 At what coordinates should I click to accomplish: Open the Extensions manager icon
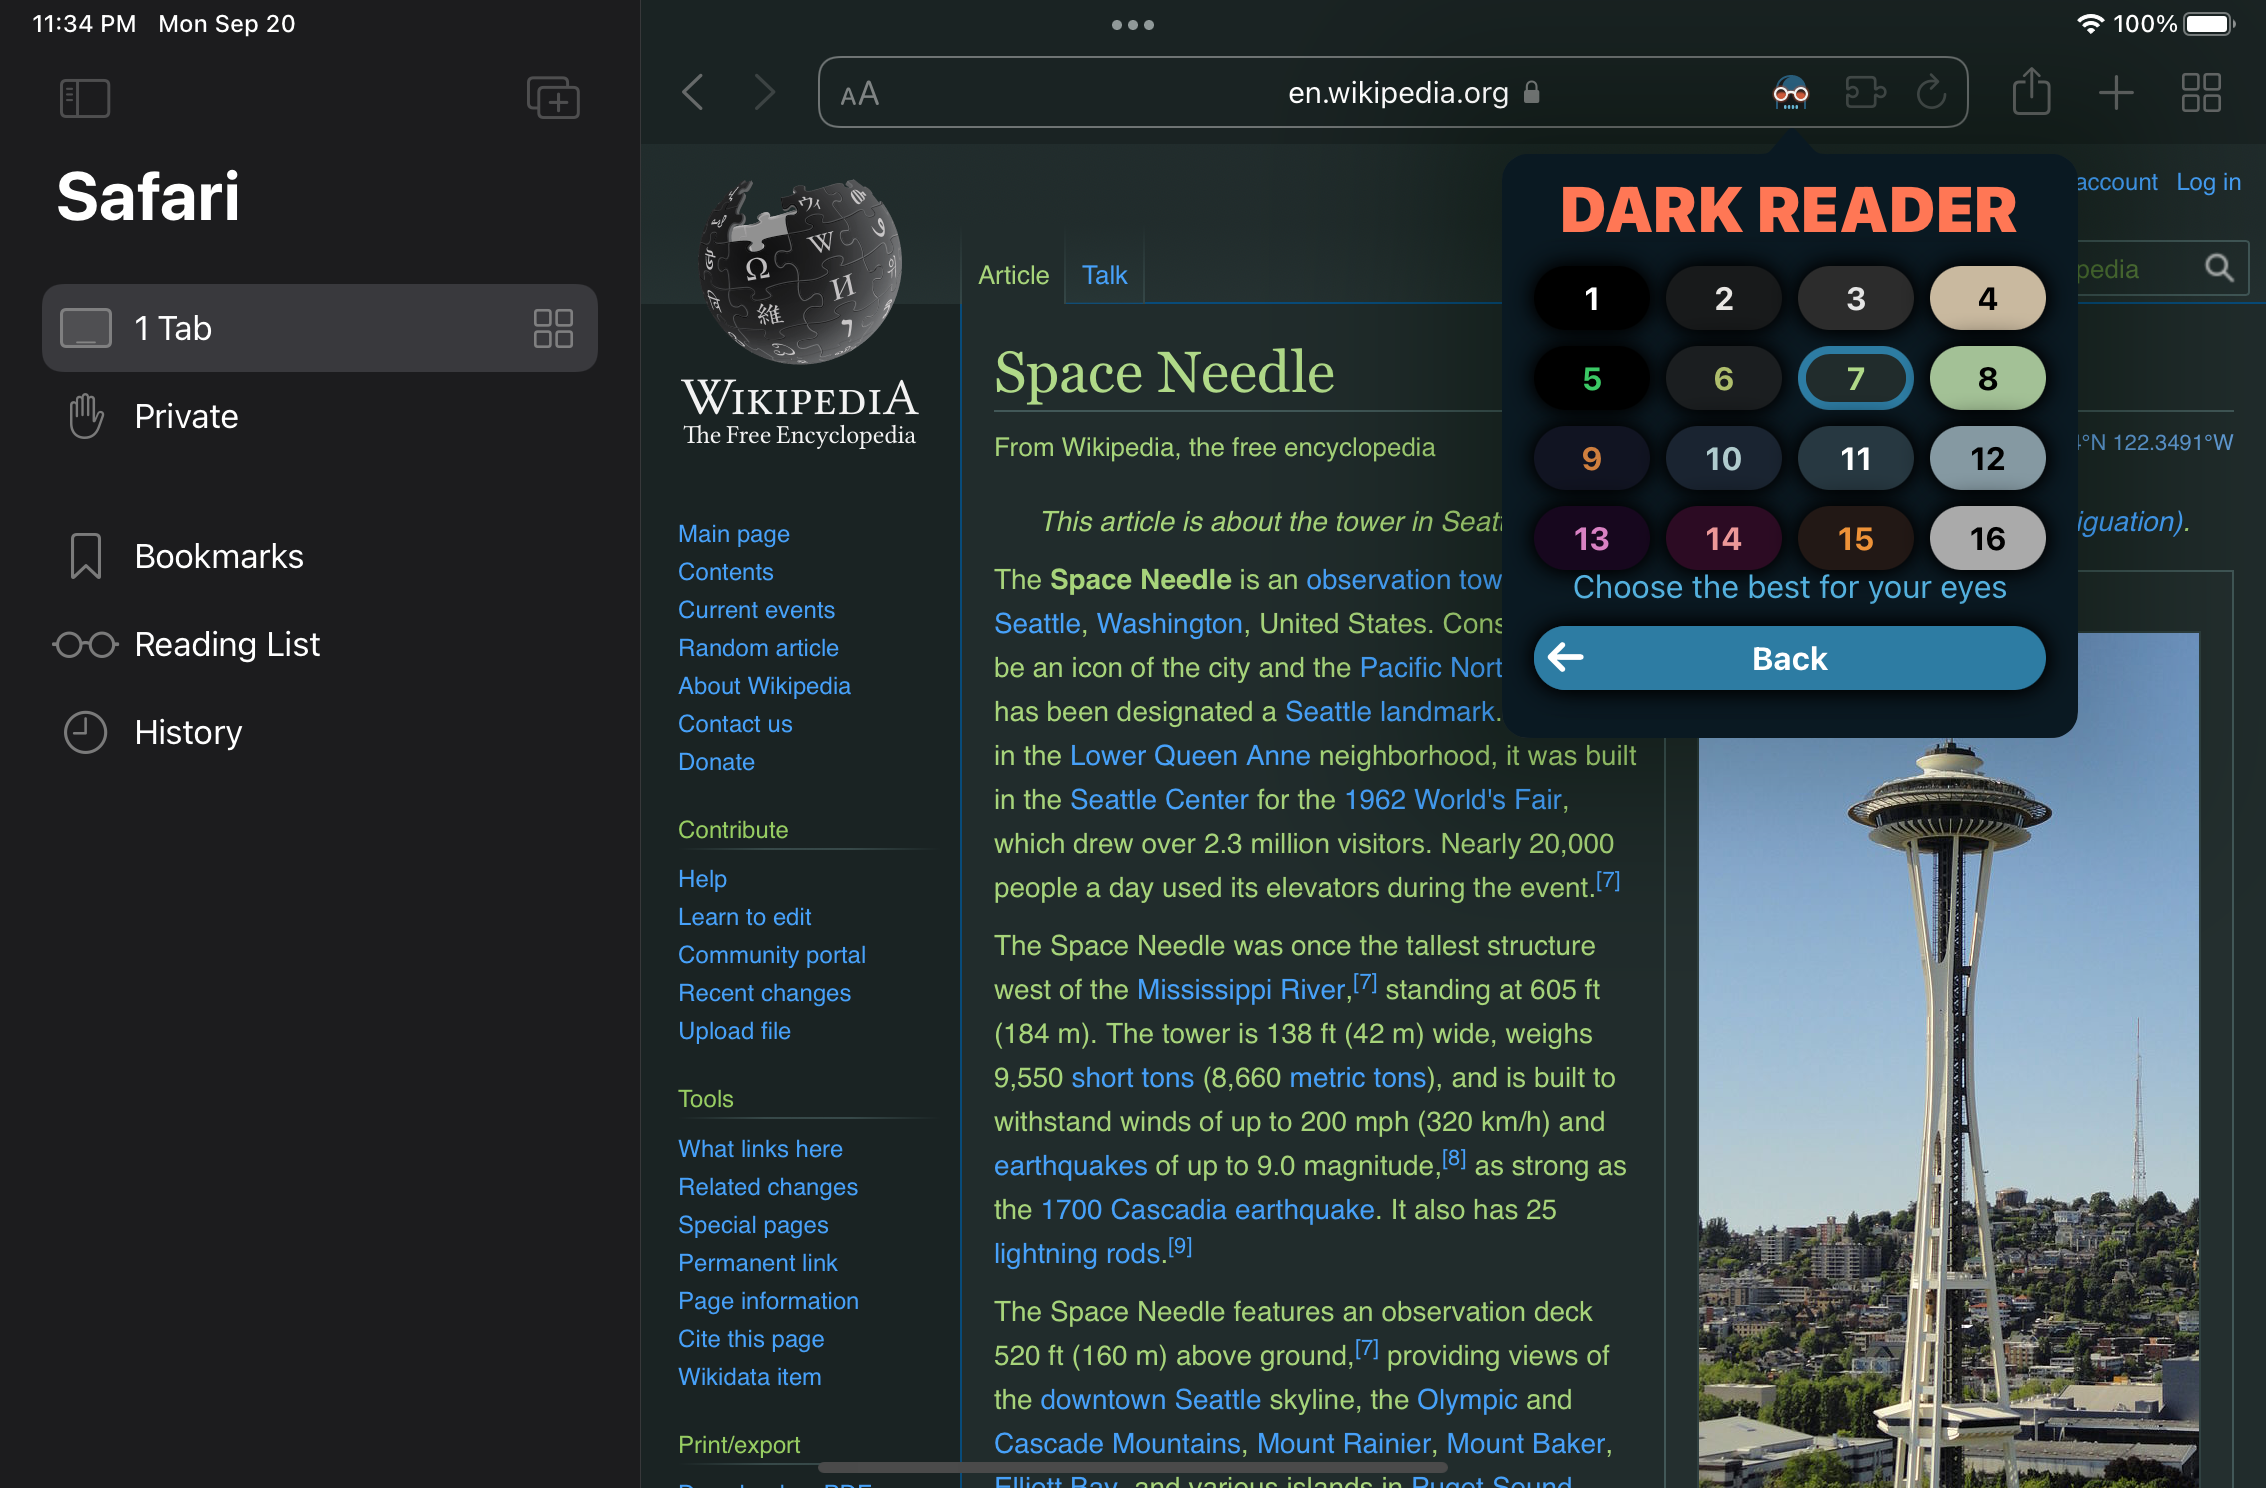coord(1866,92)
